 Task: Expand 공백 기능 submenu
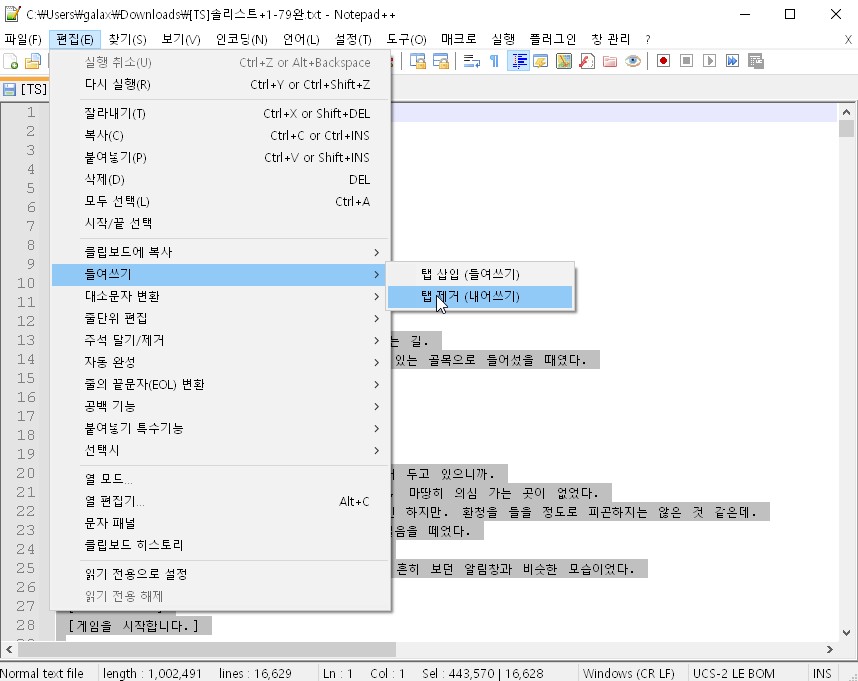pos(220,406)
